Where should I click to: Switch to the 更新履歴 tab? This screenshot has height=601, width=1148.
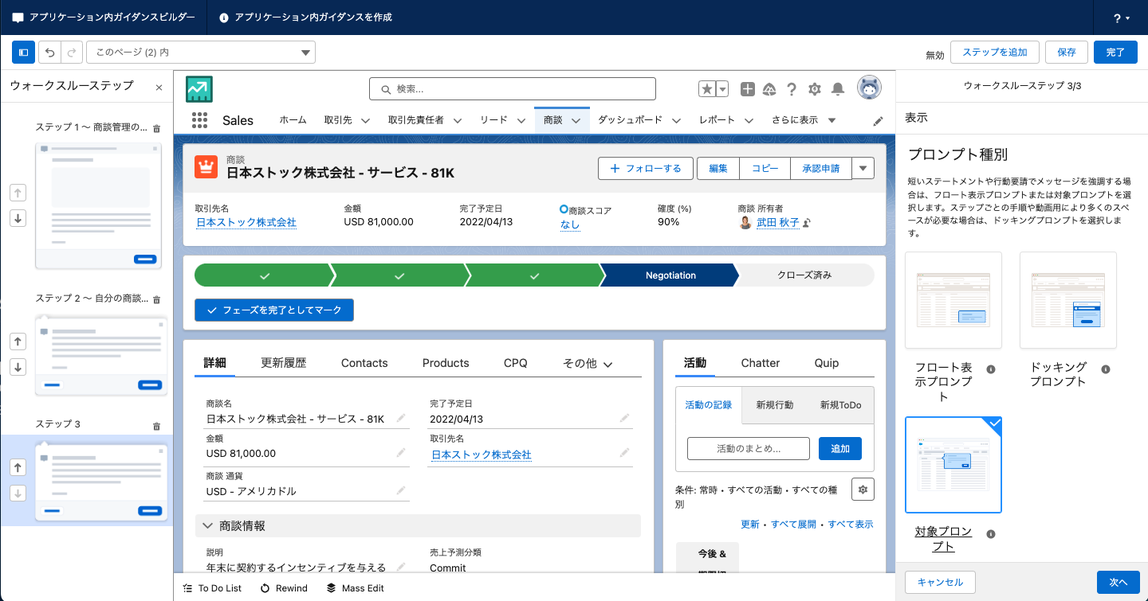pos(283,363)
